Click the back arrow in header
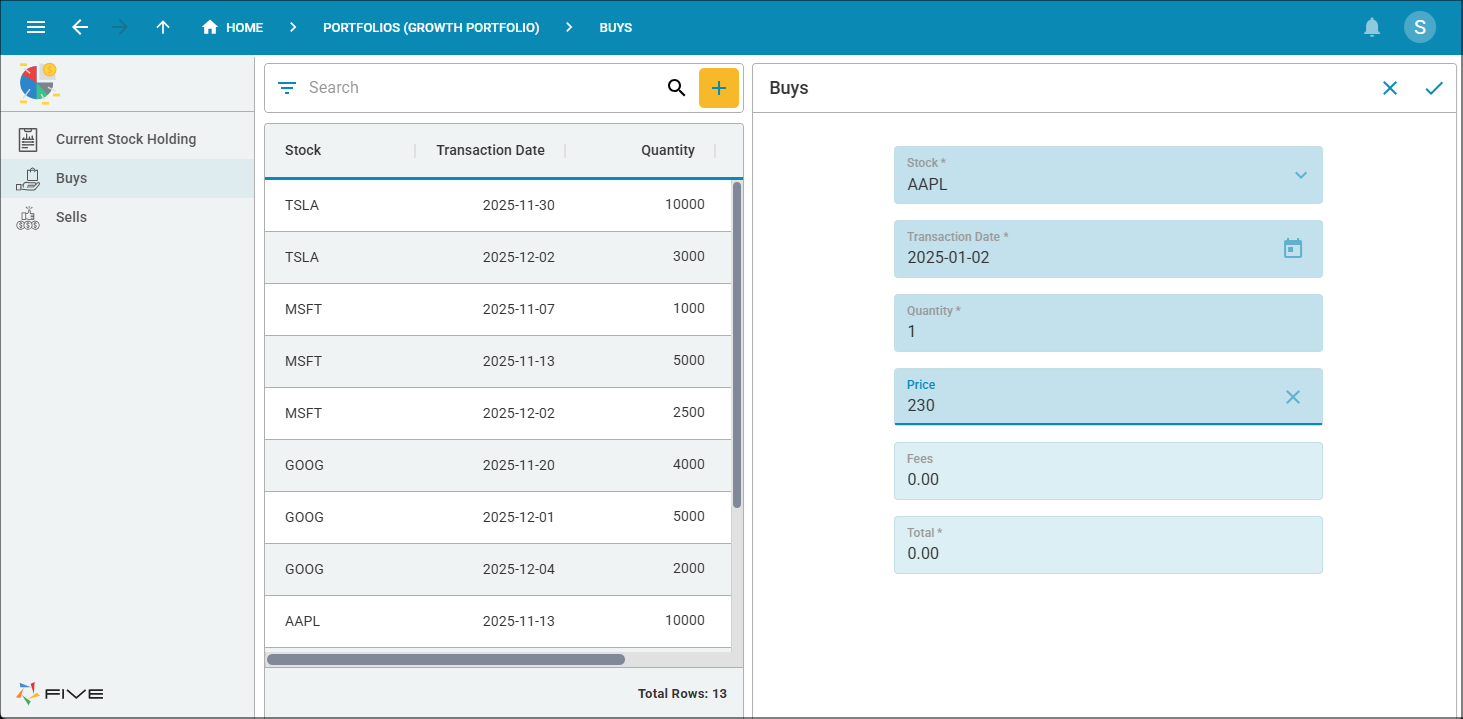 coord(80,27)
